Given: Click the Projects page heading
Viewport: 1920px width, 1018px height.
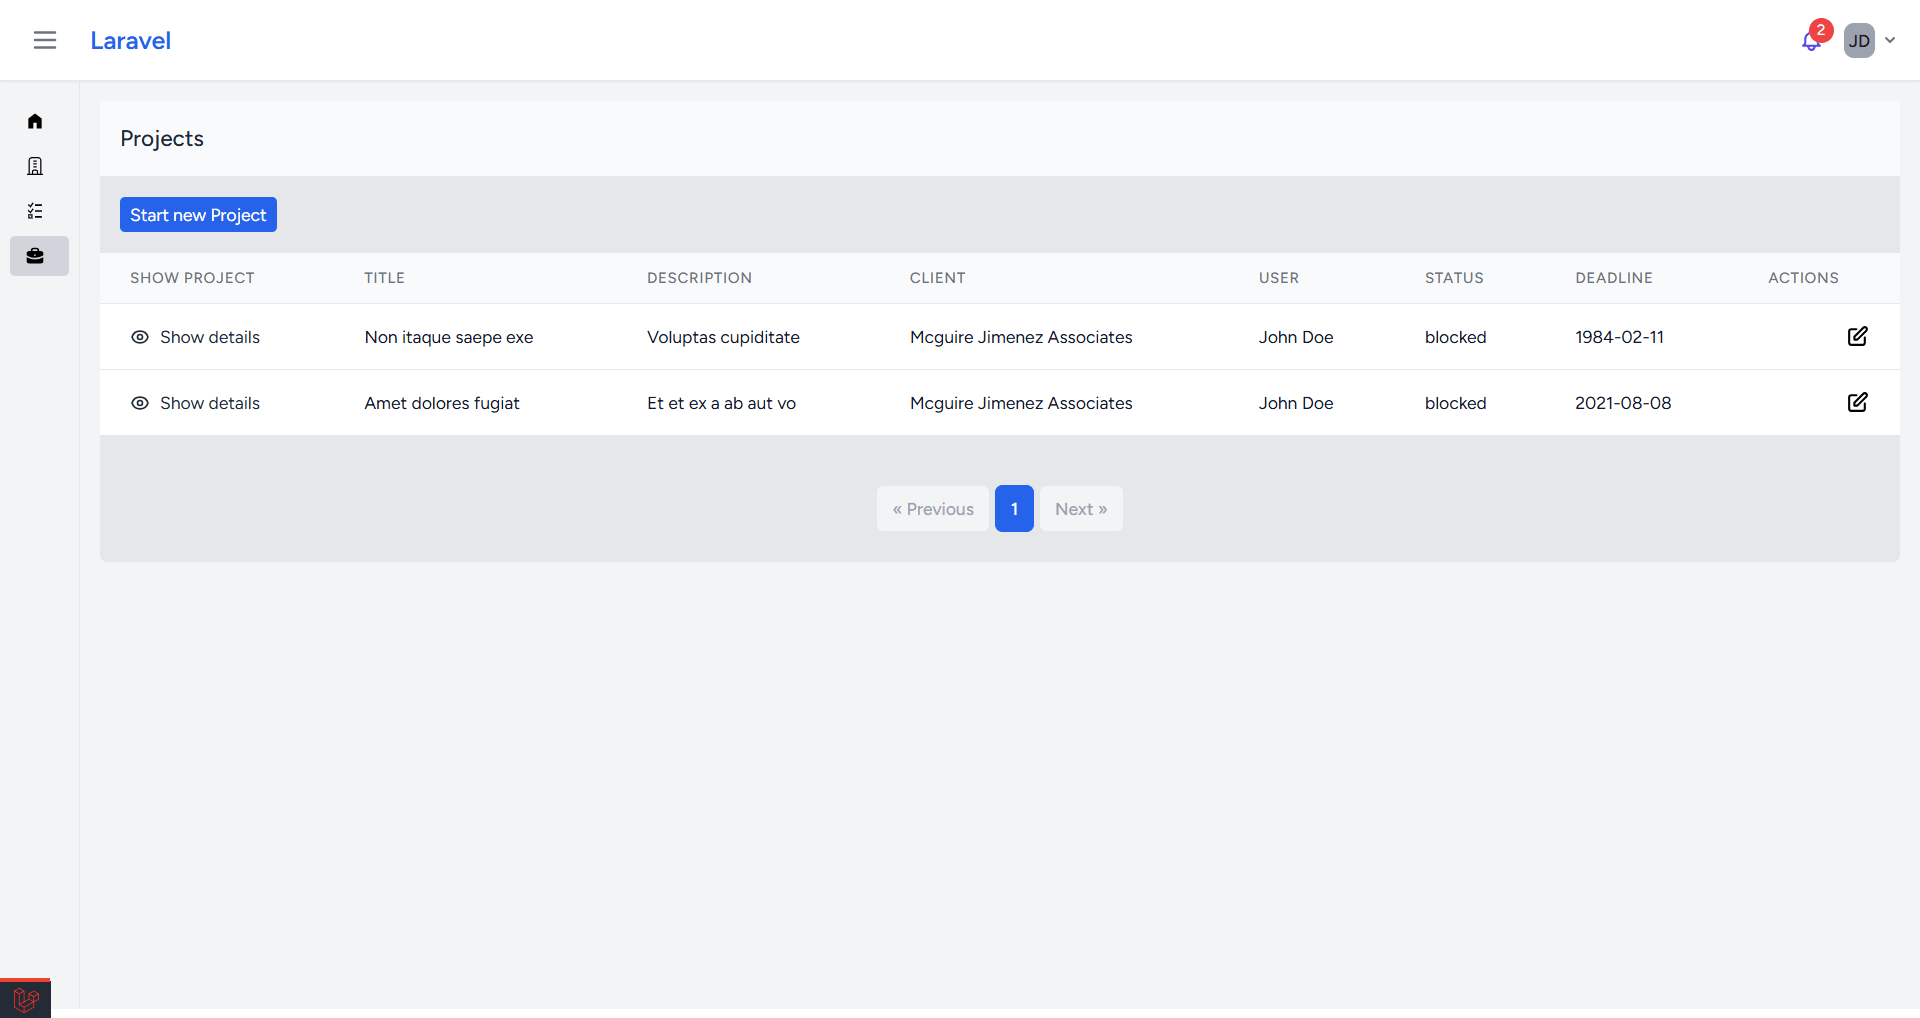Looking at the screenshot, I should [162, 138].
